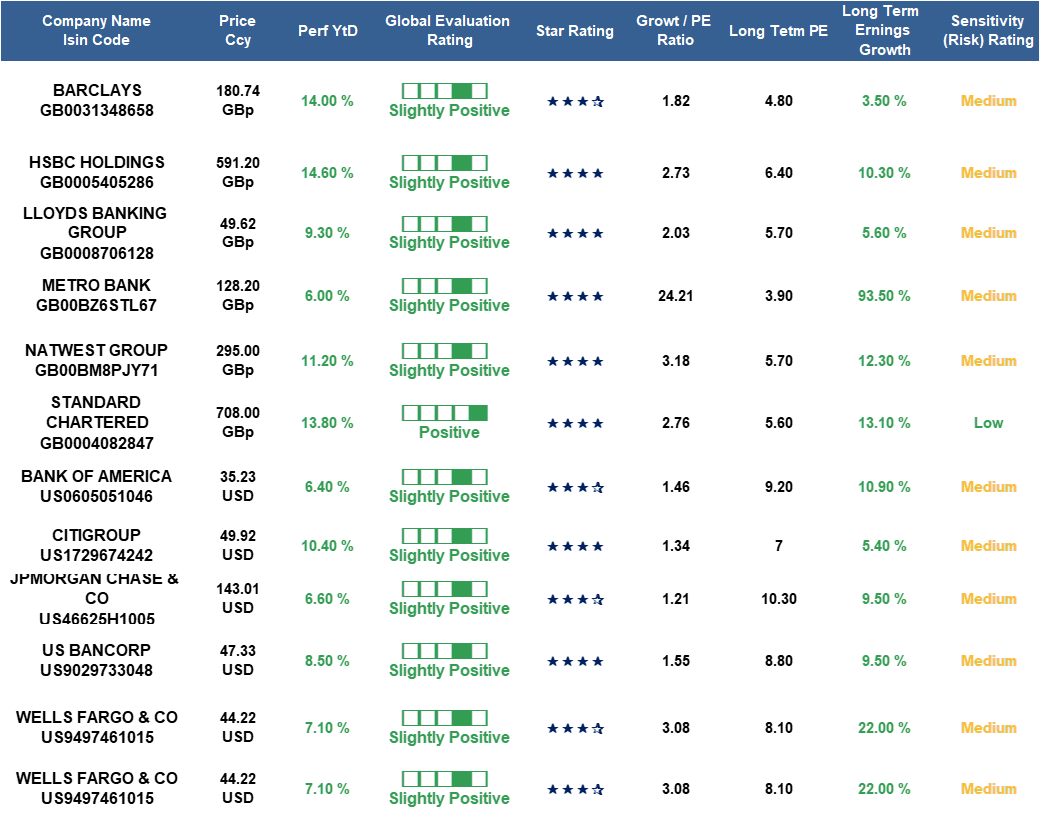Select the Long Tetm PE header
The width and height of the screenshot is (1040, 821).
point(779,31)
